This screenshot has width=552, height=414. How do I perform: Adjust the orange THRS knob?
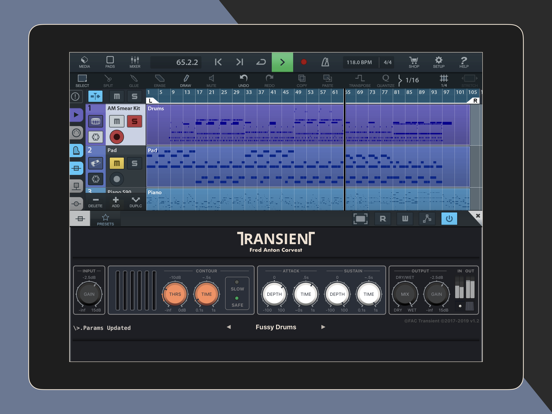pos(175,294)
